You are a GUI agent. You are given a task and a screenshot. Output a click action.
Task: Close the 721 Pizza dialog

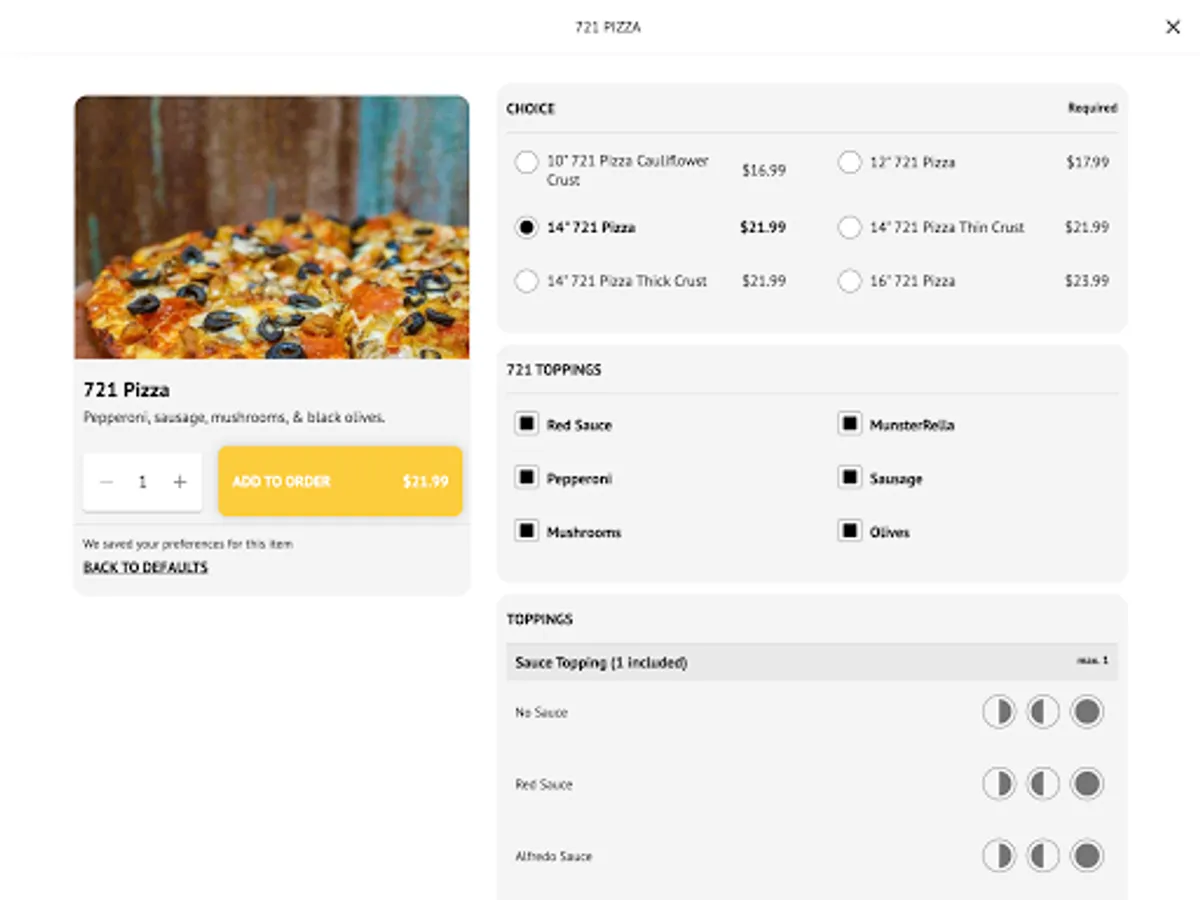1173,27
